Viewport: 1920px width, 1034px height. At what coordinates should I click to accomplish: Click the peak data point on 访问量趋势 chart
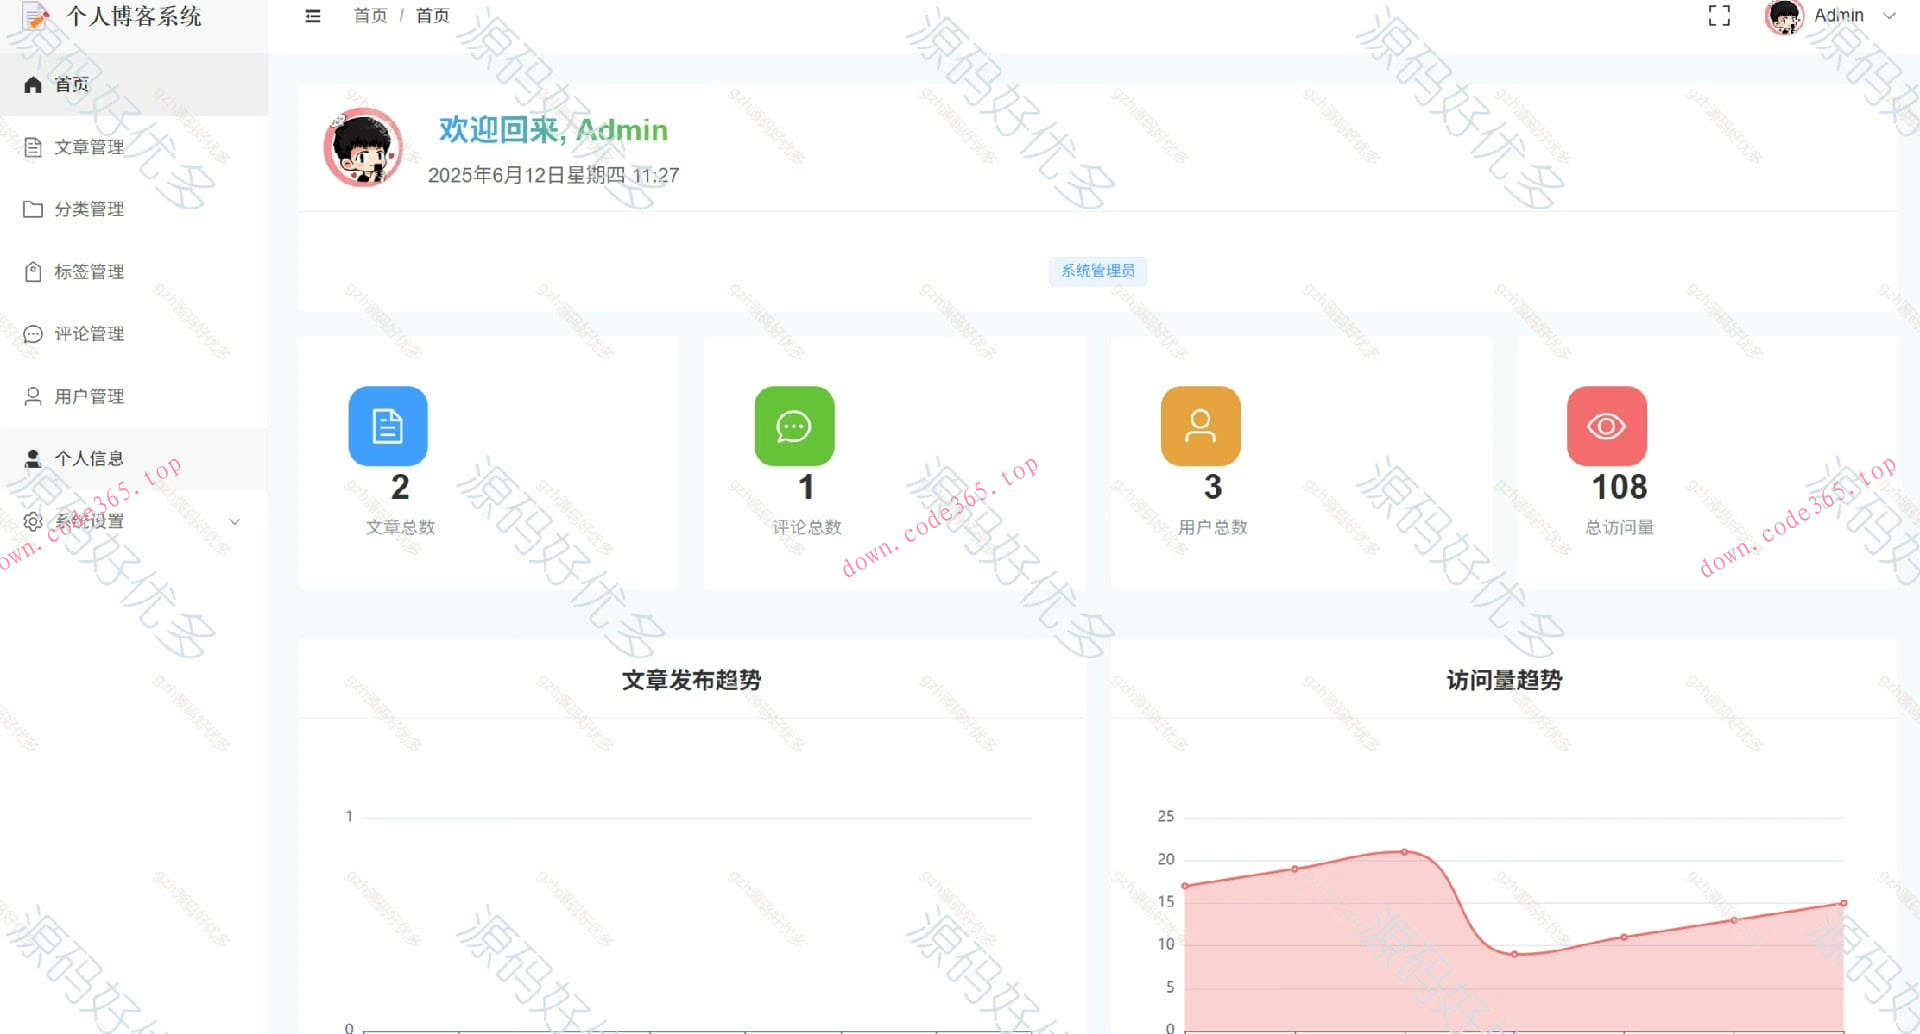coord(1404,852)
